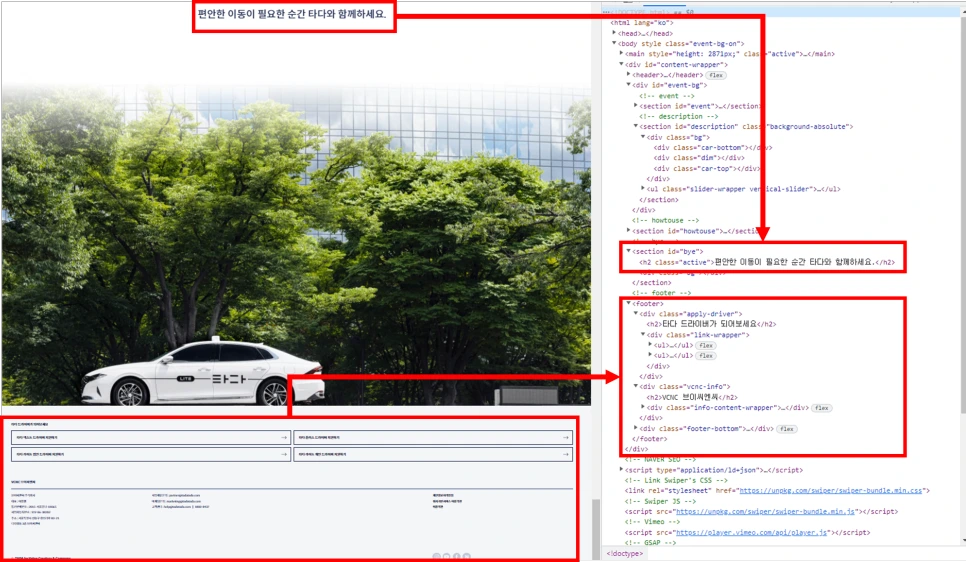Collapse the vcnc-info div node

[636, 386]
